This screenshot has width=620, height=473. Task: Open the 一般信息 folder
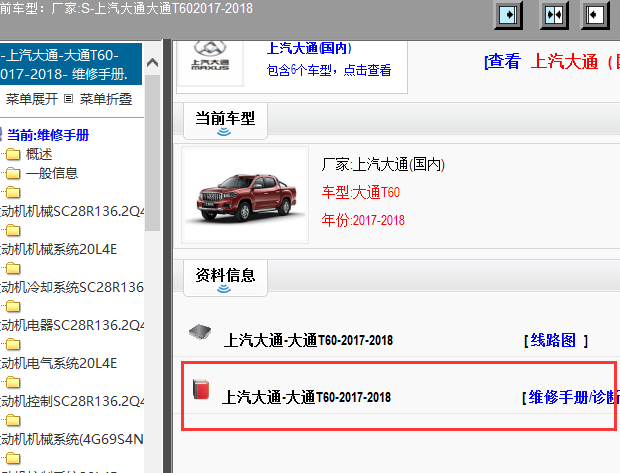pos(52,173)
